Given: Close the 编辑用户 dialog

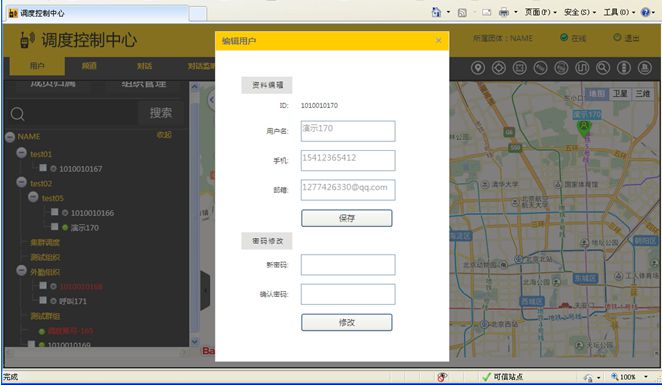Looking at the screenshot, I should point(438,41).
